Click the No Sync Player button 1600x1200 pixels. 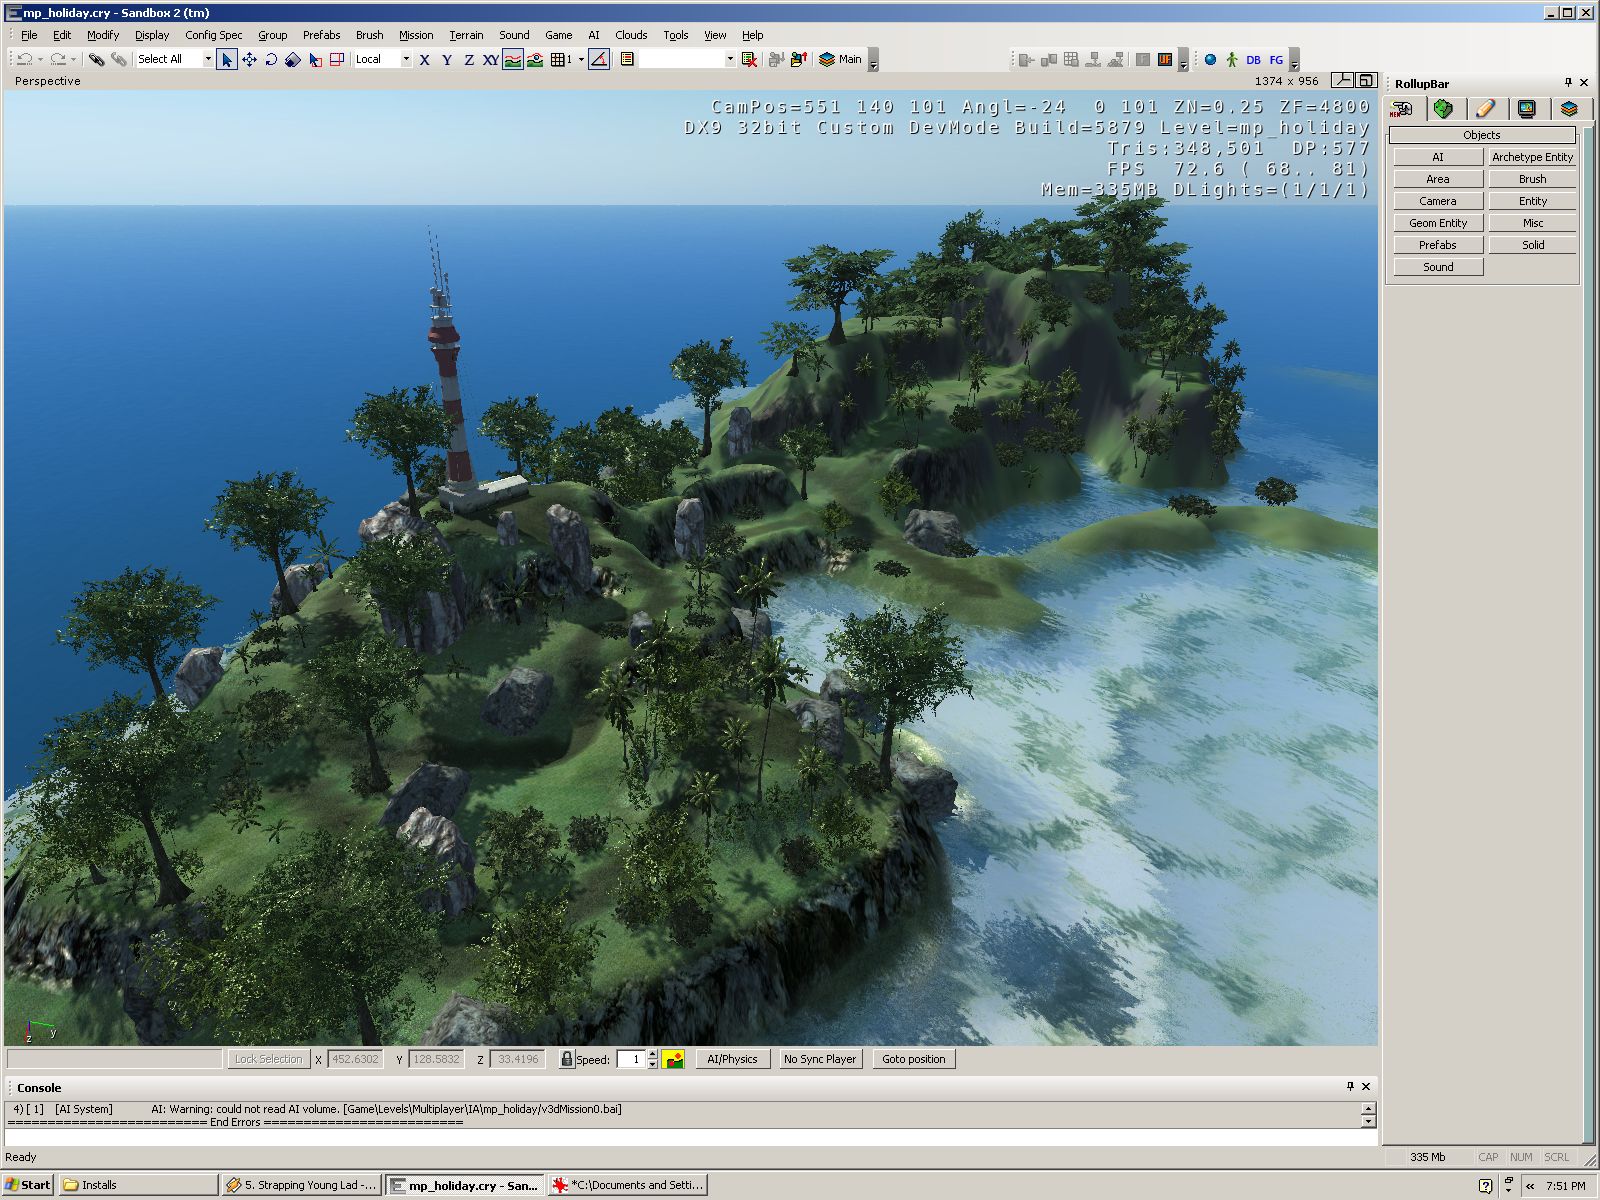pos(820,1059)
